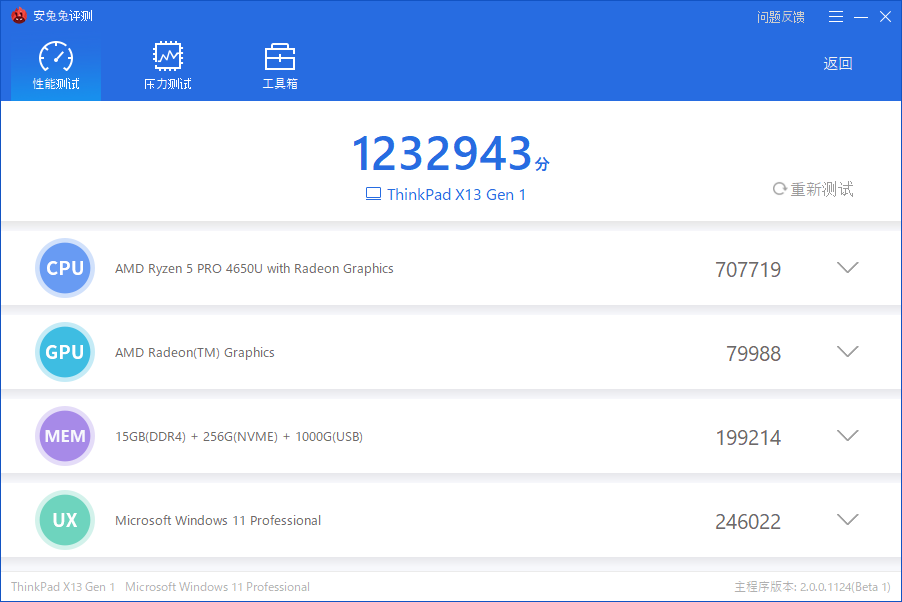Click AMD Ryzen 5 PRO 4650U text
Image resolution: width=902 pixels, height=602 pixels.
tap(254, 269)
